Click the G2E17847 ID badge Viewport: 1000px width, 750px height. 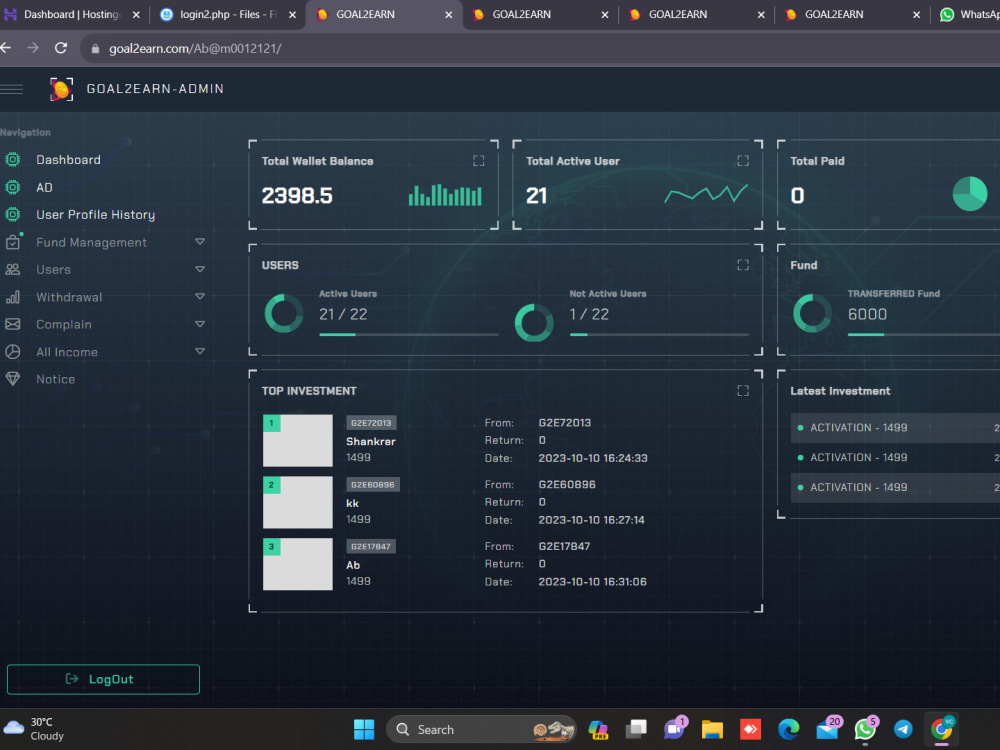pos(371,547)
